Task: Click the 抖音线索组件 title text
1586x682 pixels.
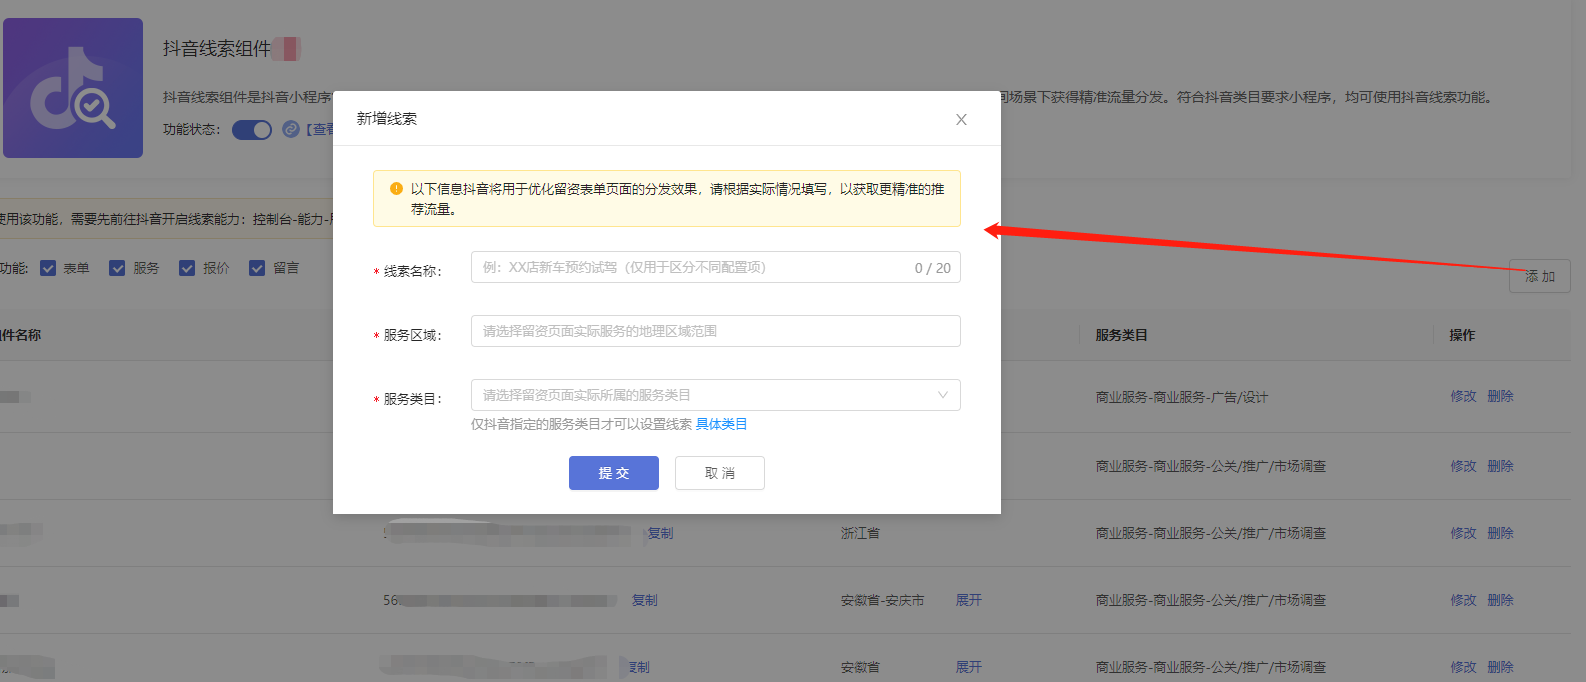Action: pos(217,48)
